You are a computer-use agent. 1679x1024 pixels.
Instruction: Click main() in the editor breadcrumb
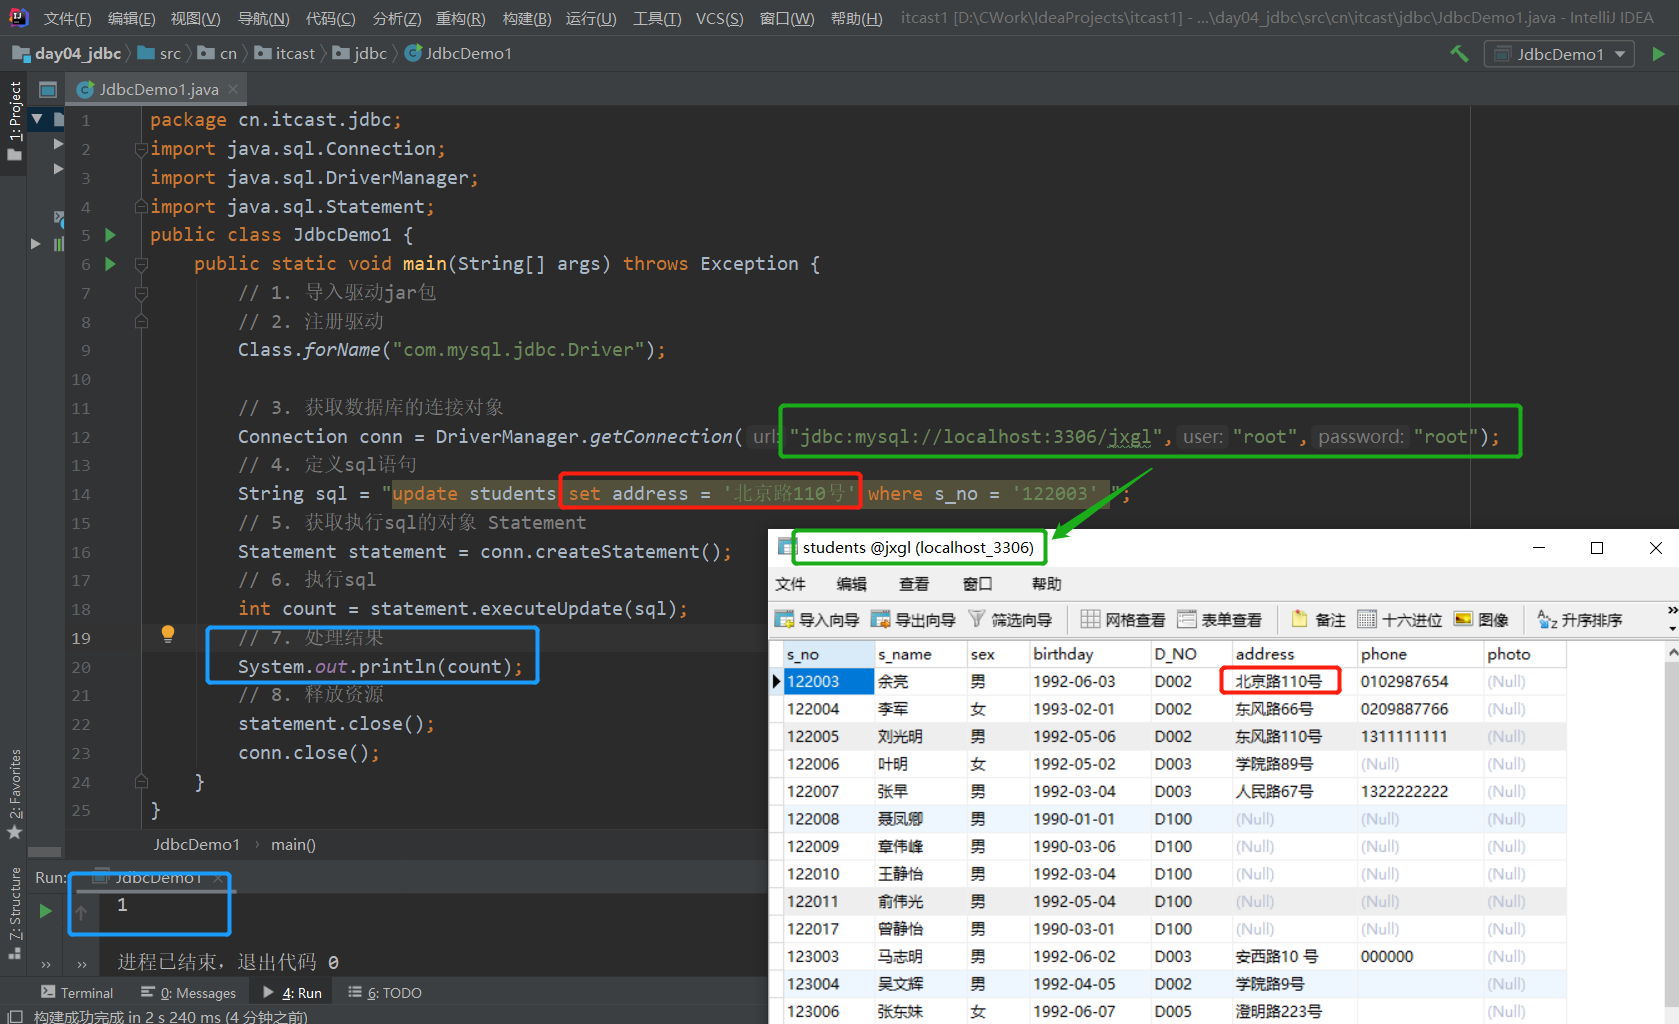tap(293, 845)
